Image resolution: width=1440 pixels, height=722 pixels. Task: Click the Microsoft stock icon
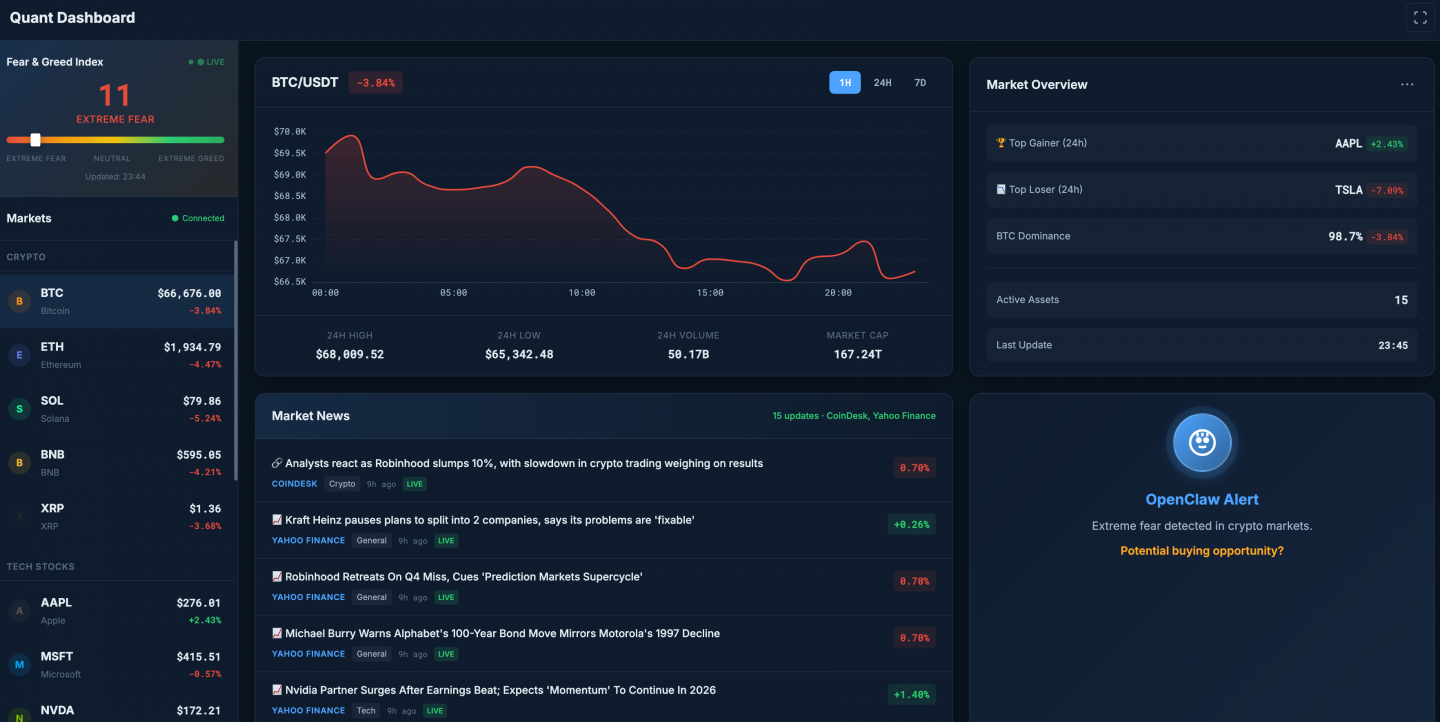click(19, 665)
